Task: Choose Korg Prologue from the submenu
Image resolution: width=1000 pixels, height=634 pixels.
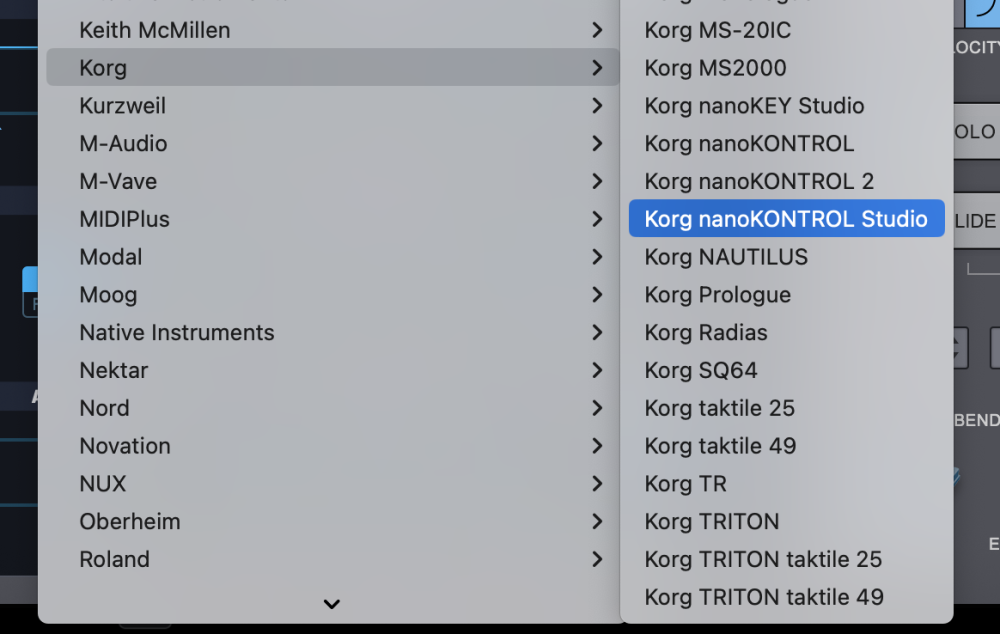Action: (x=717, y=295)
